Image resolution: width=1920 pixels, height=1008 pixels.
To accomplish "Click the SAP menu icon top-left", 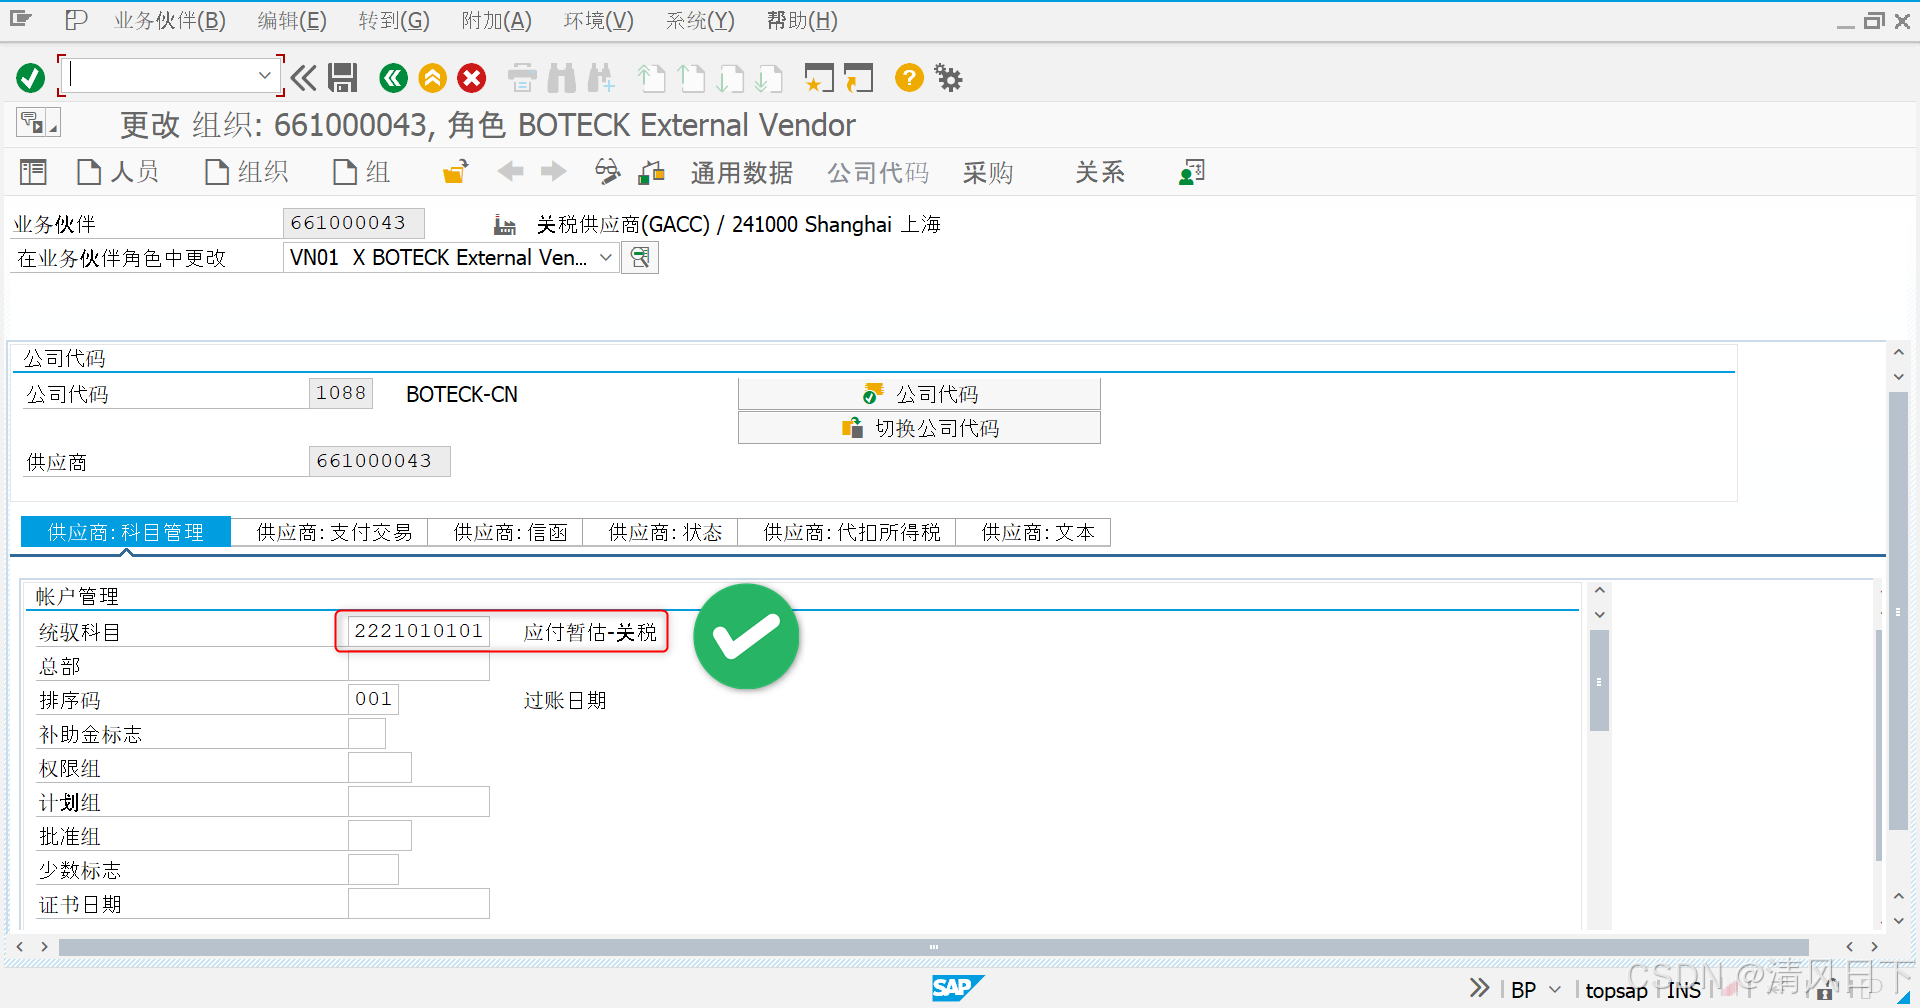I will pyautogui.click(x=21, y=19).
